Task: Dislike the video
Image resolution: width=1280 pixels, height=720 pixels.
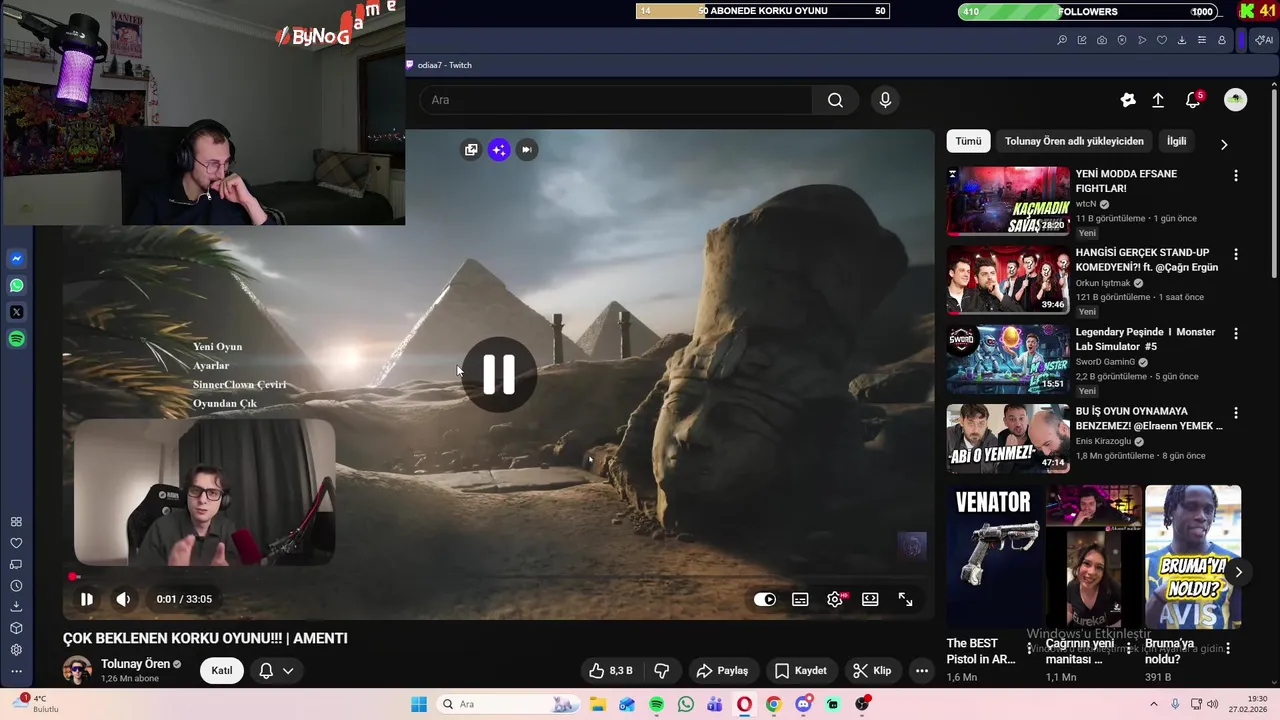Action: tap(661, 671)
